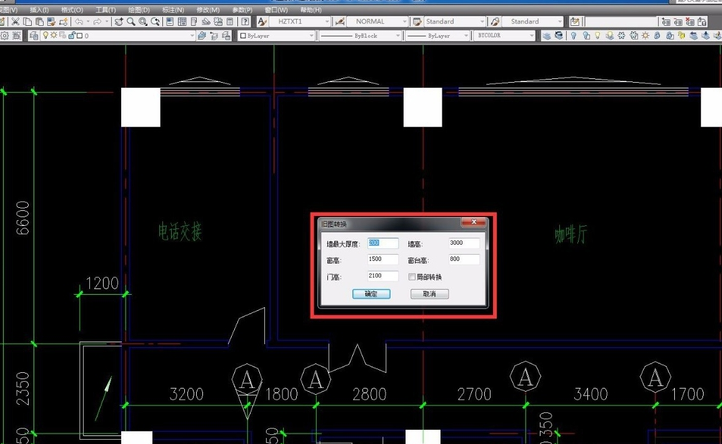Toggle layer 0 lock padlock icon
The image size is (722, 444).
(71, 35)
